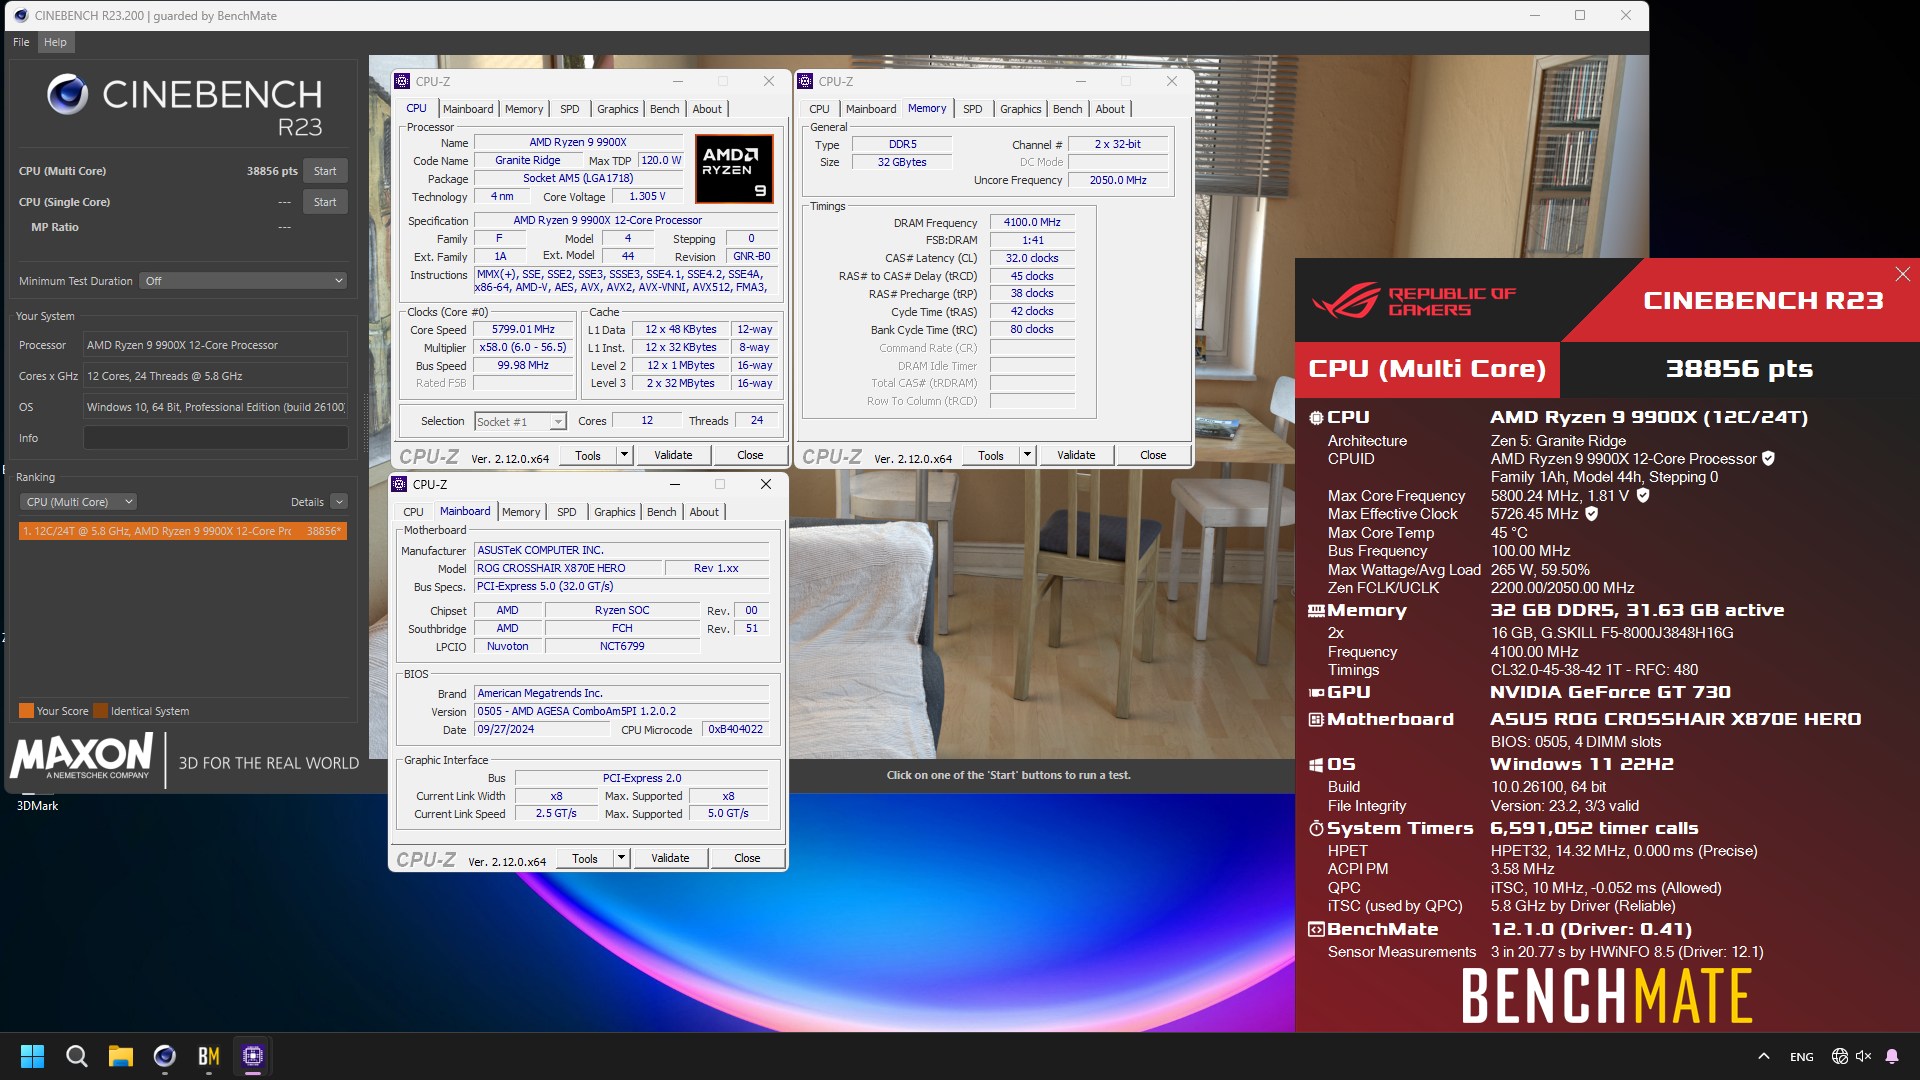The width and height of the screenshot is (1920, 1080).
Task: Open CPU-Z from the taskbar
Action: (x=253, y=1056)
